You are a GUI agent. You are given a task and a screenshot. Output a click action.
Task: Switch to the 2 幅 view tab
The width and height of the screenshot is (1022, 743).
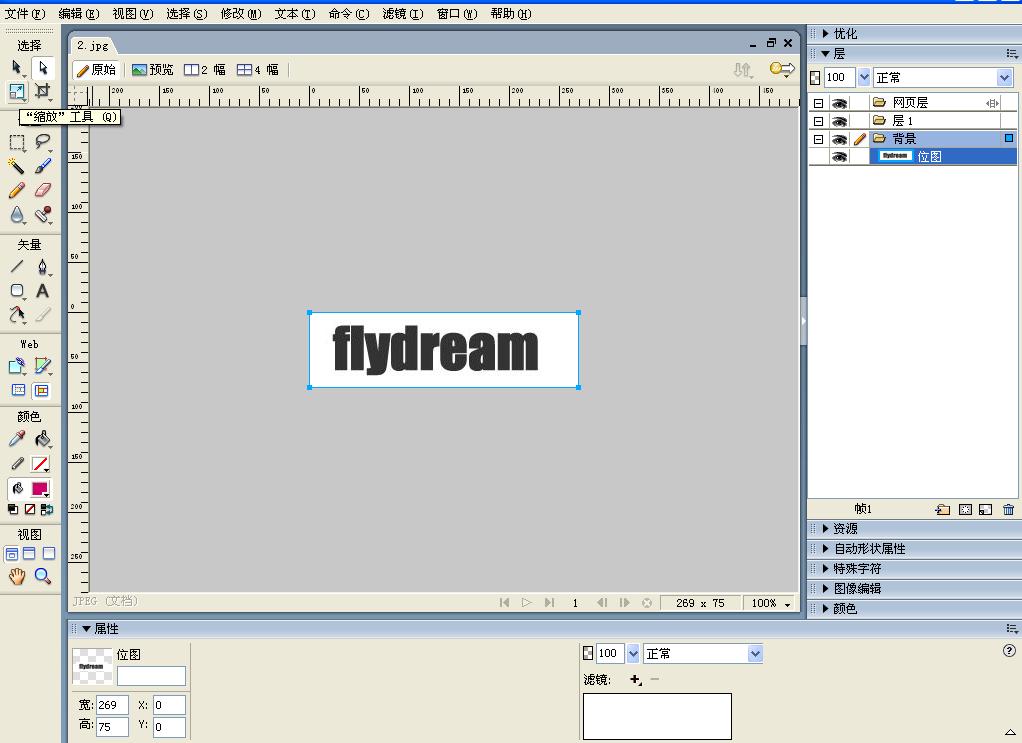(205, 70)
